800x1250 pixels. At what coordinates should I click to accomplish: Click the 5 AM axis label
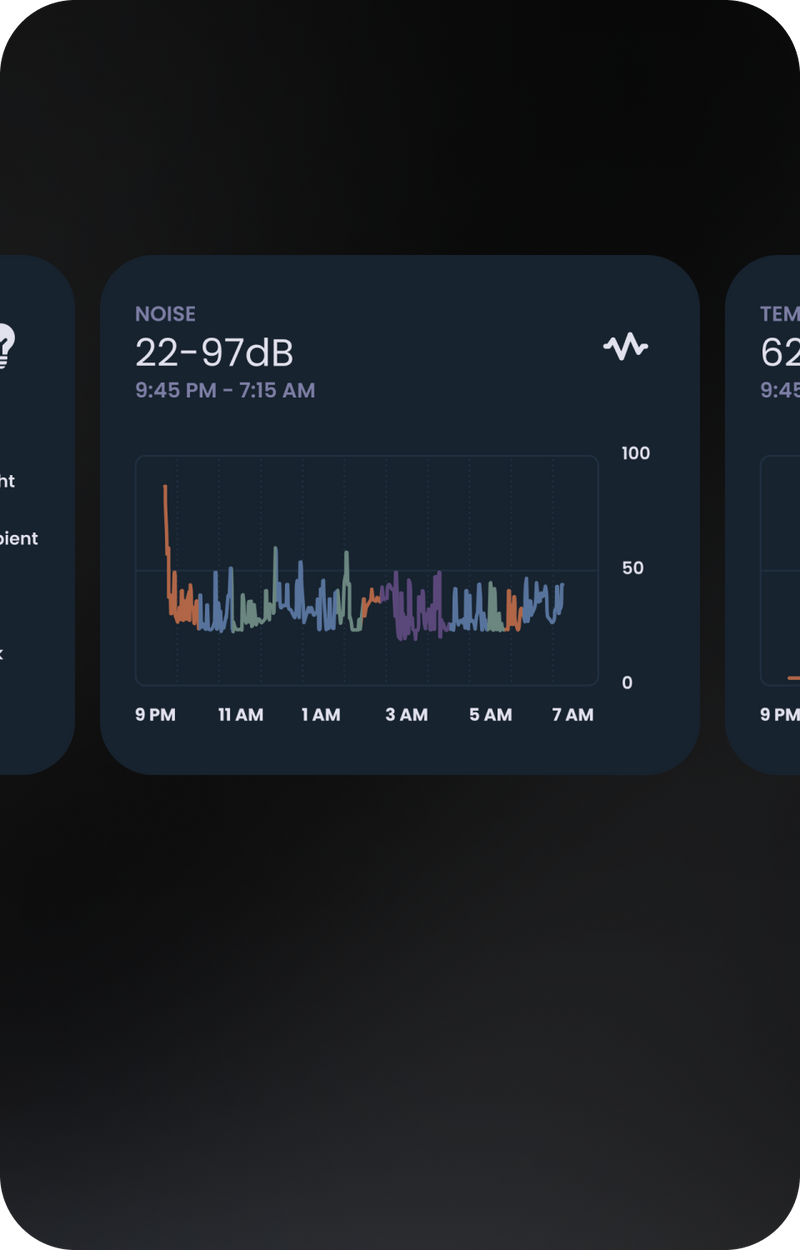[x=491, y=715]
